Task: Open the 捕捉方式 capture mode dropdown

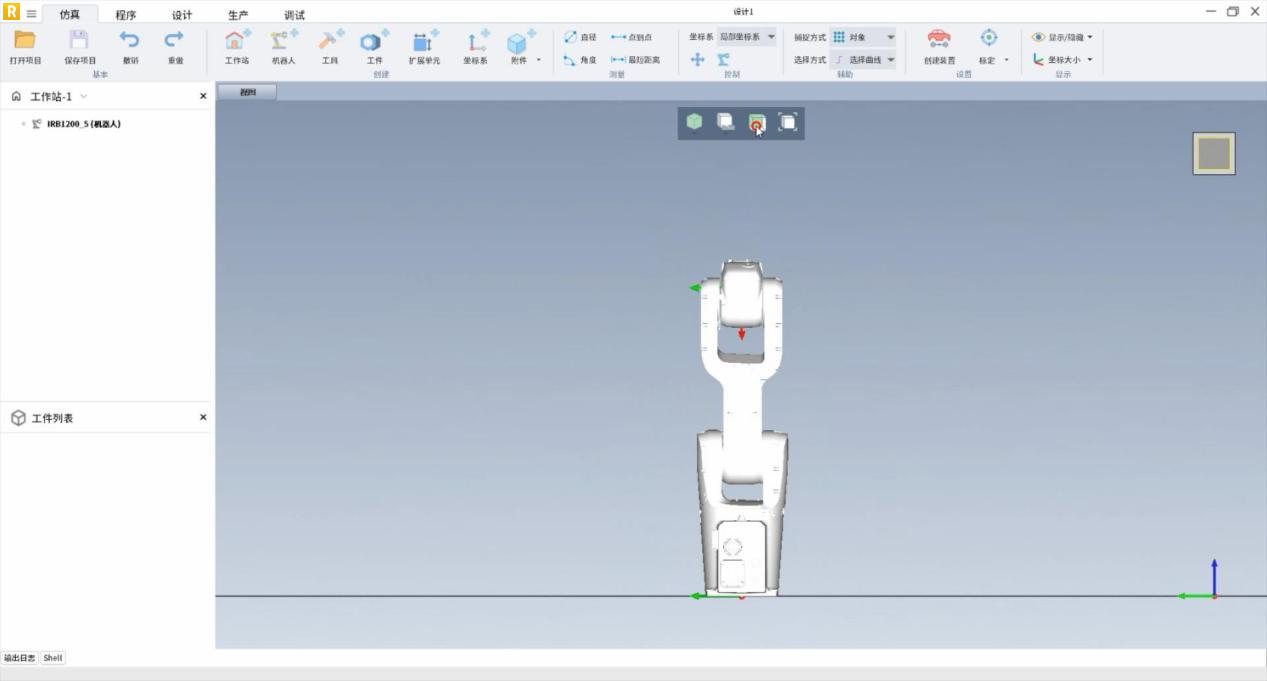Action: coord(863,37)
